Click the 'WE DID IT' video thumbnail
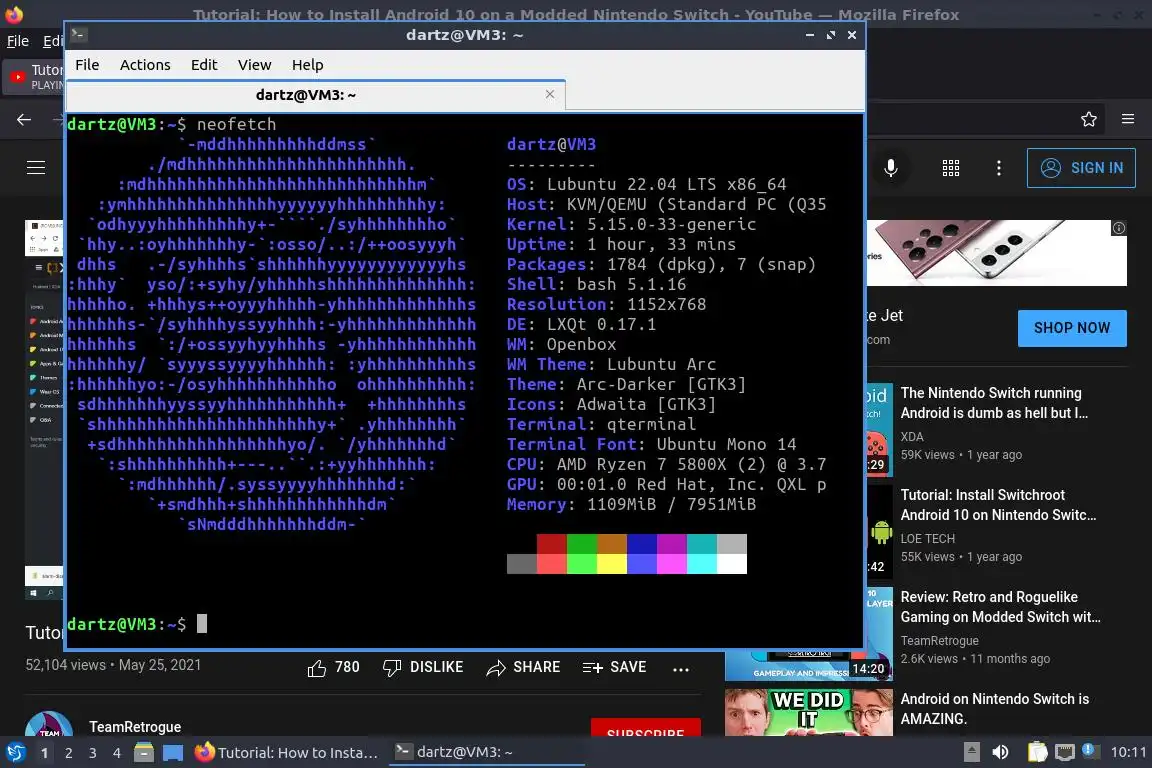This screenshot has width=1152, height=768. click(809, 712)
